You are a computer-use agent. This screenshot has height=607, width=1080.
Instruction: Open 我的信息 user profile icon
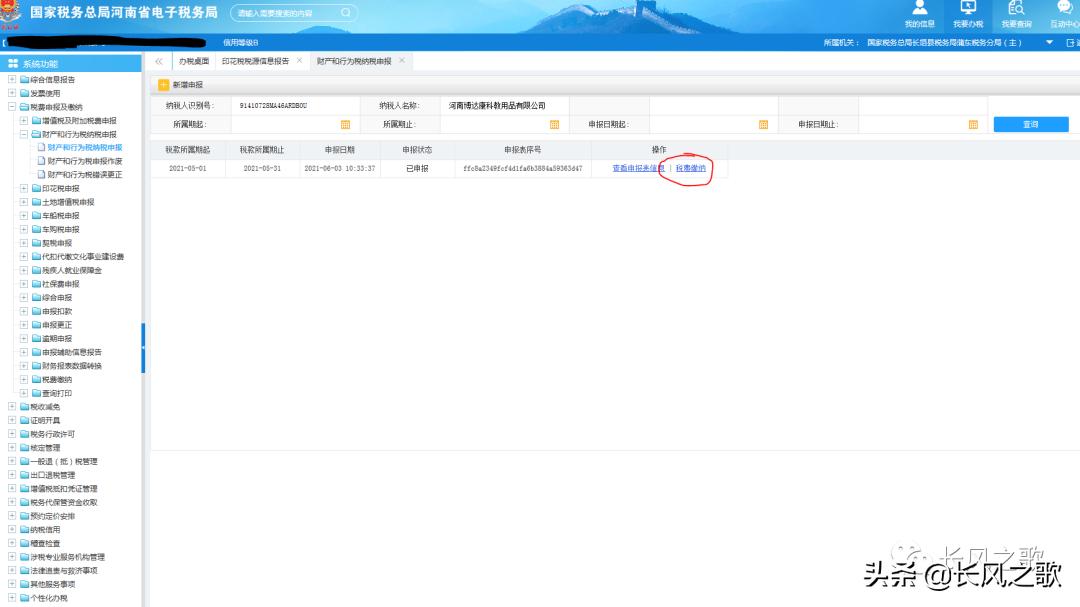pyautogui.click(x=919, y=9)
